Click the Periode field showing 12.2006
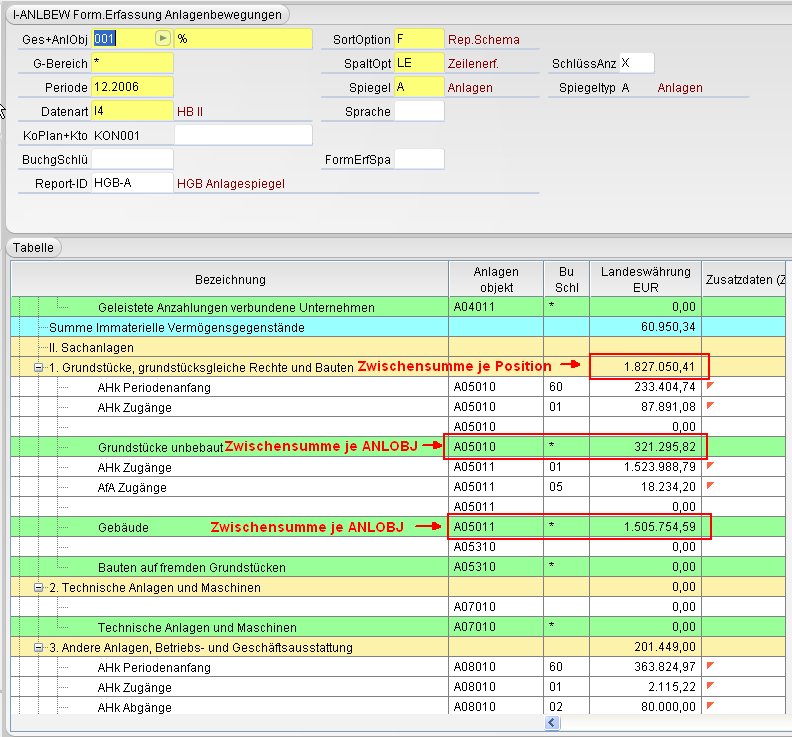 (x=132, y=87)
